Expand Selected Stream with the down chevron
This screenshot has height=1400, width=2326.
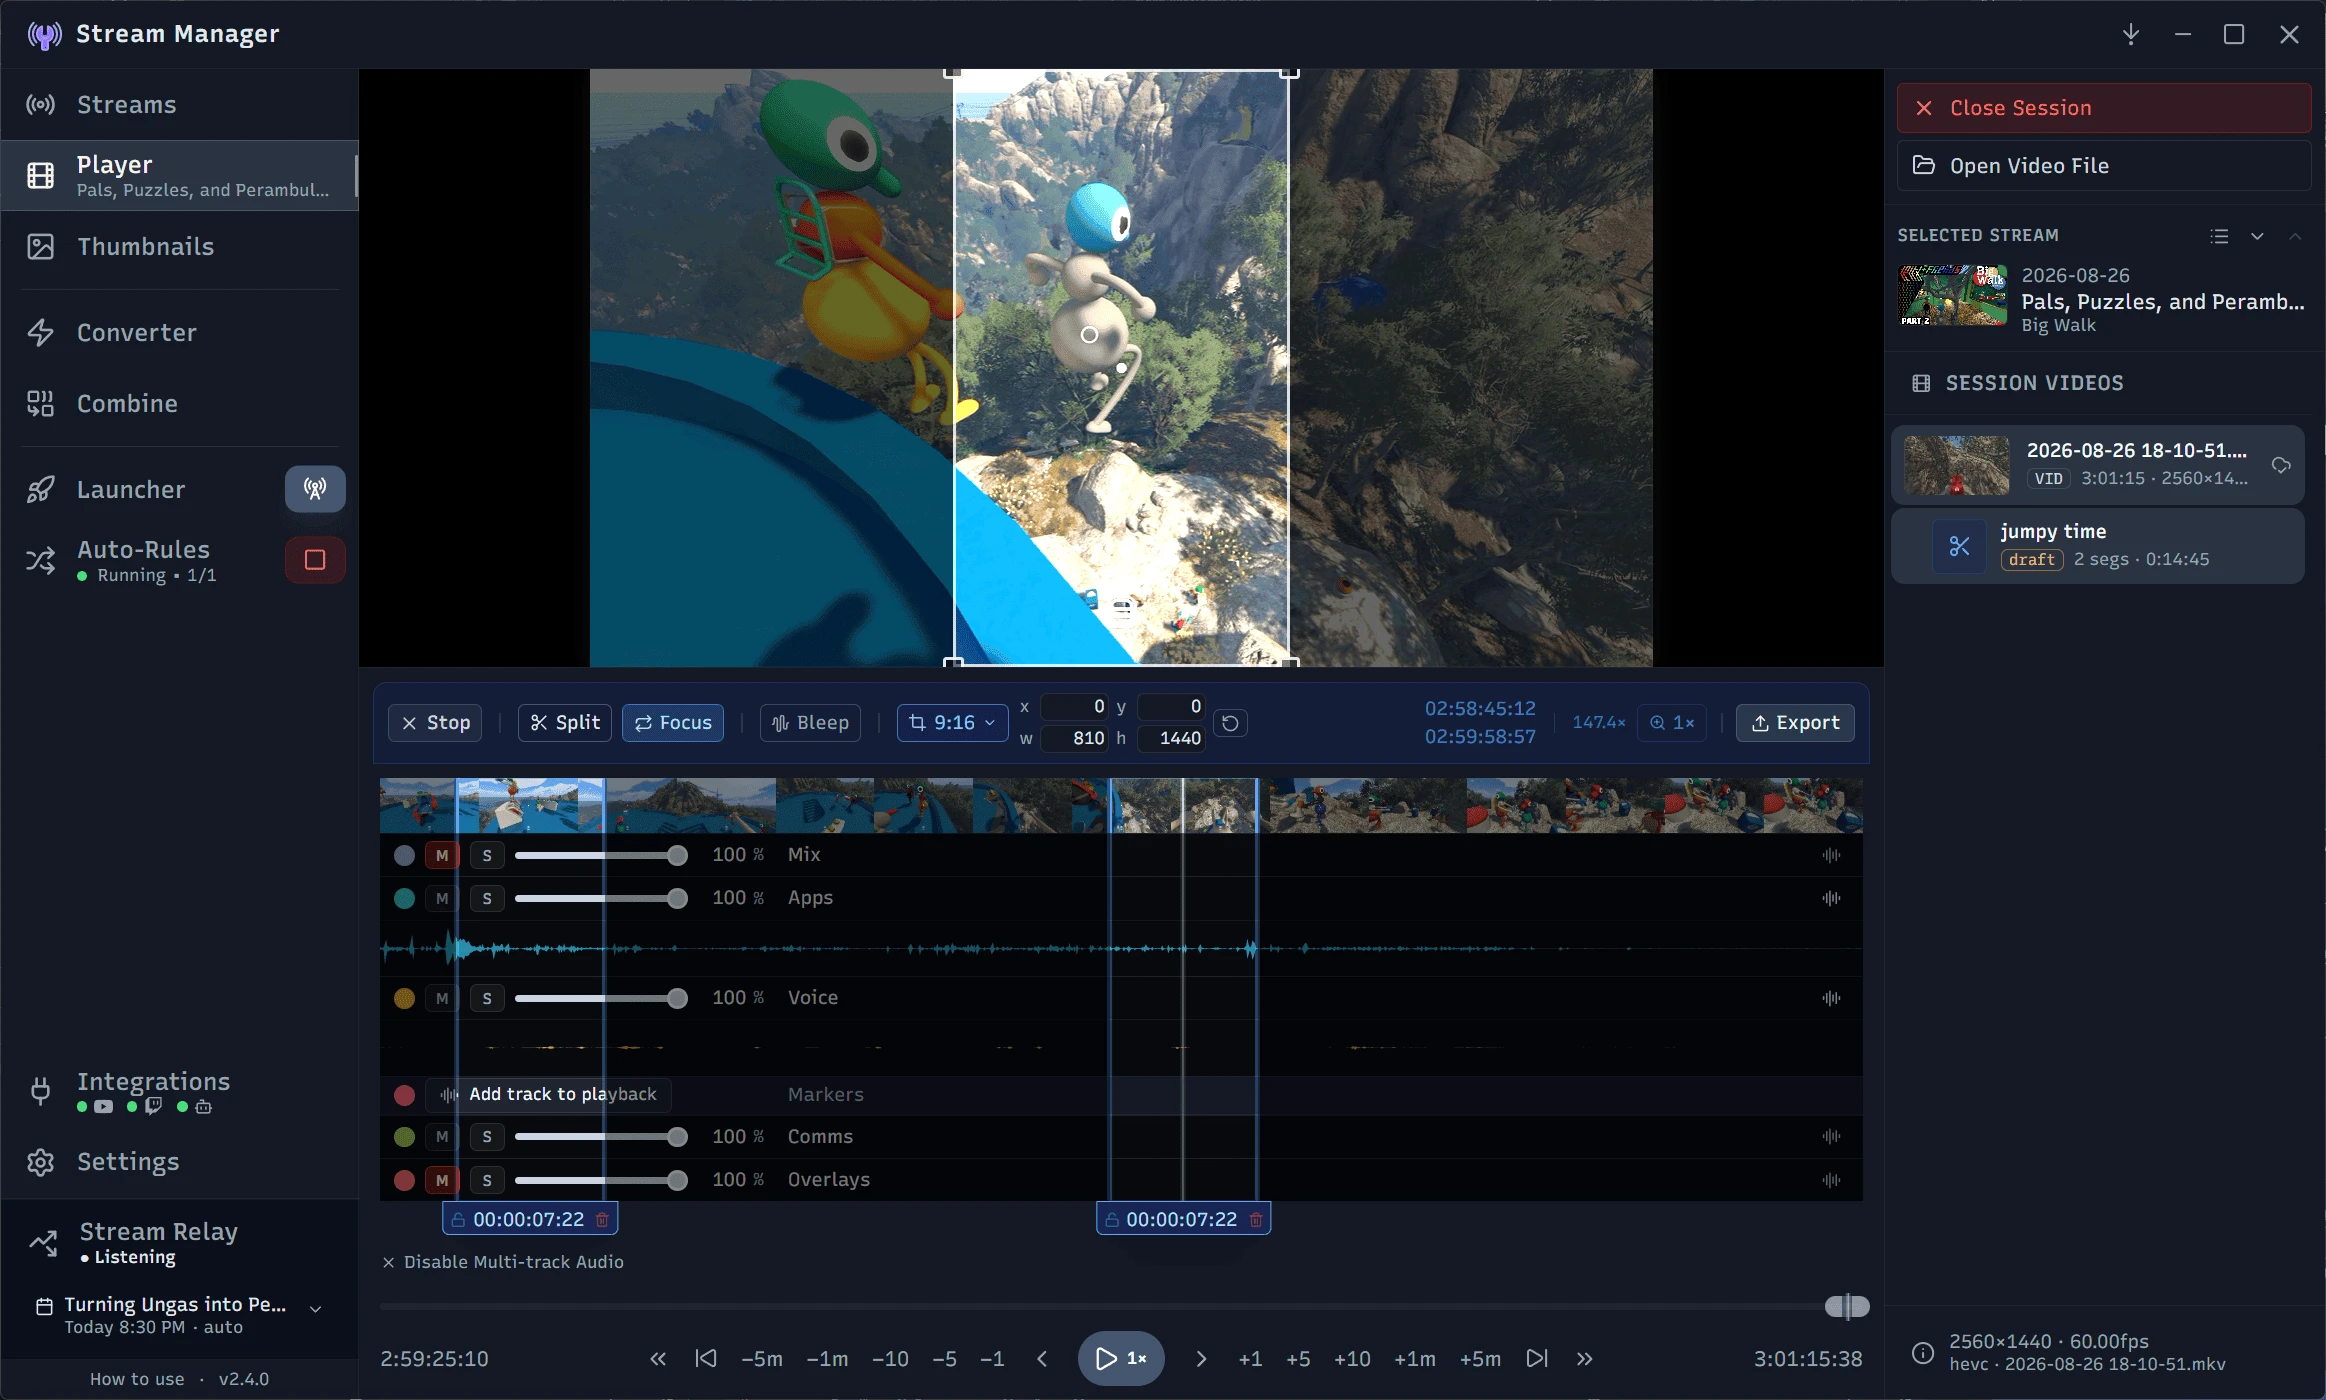click(x=2257, y=236)
